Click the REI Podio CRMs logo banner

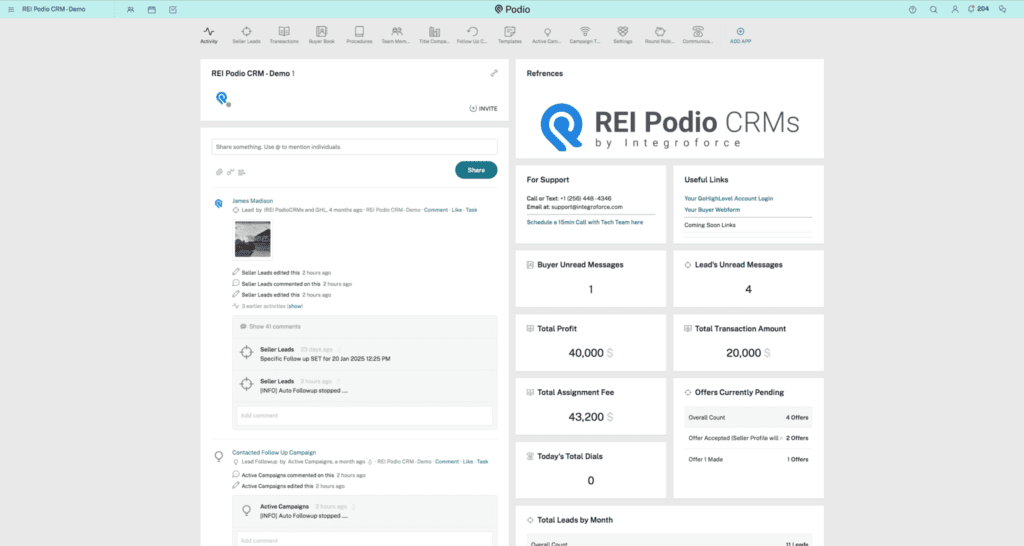coord(669,126)
